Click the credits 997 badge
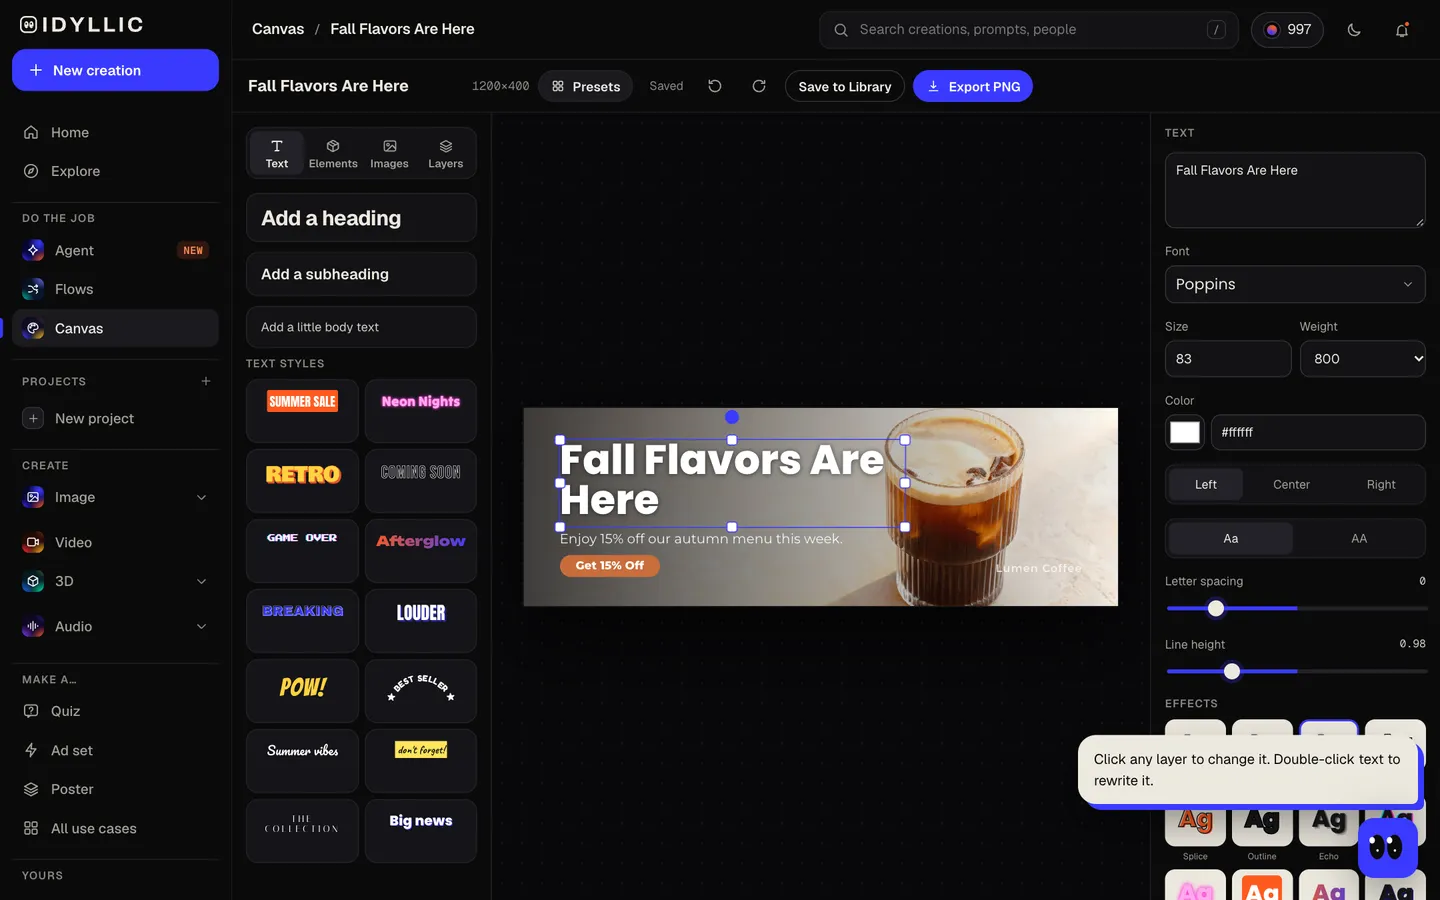The width and height of the screenshot is (1440, 900). pyautogui.click(x=1287, y=30)
